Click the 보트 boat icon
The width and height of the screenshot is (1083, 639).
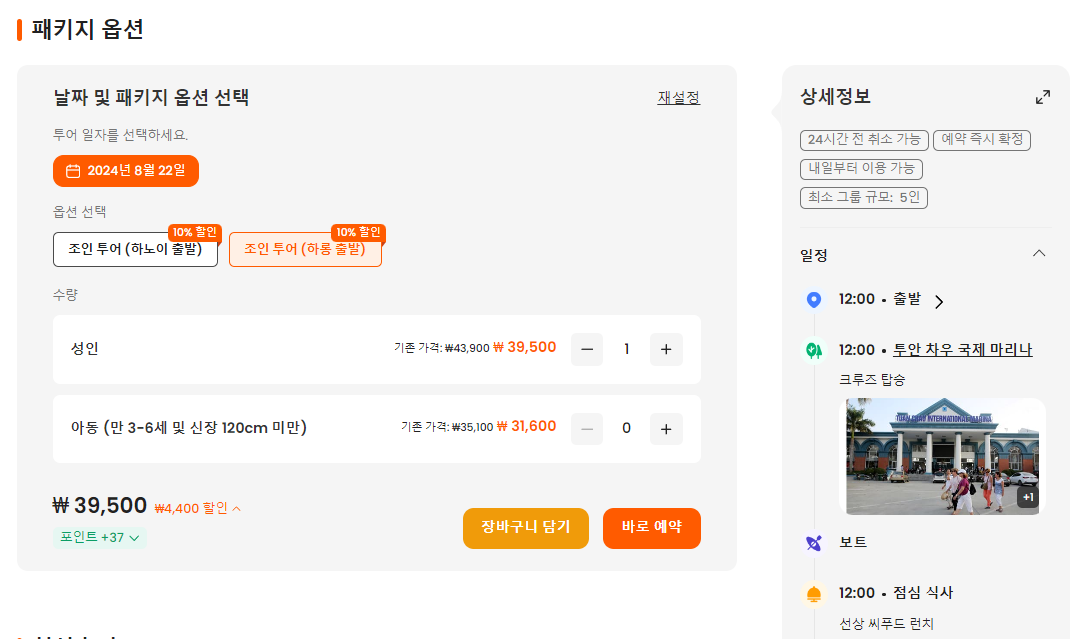[x=814, y=543]
